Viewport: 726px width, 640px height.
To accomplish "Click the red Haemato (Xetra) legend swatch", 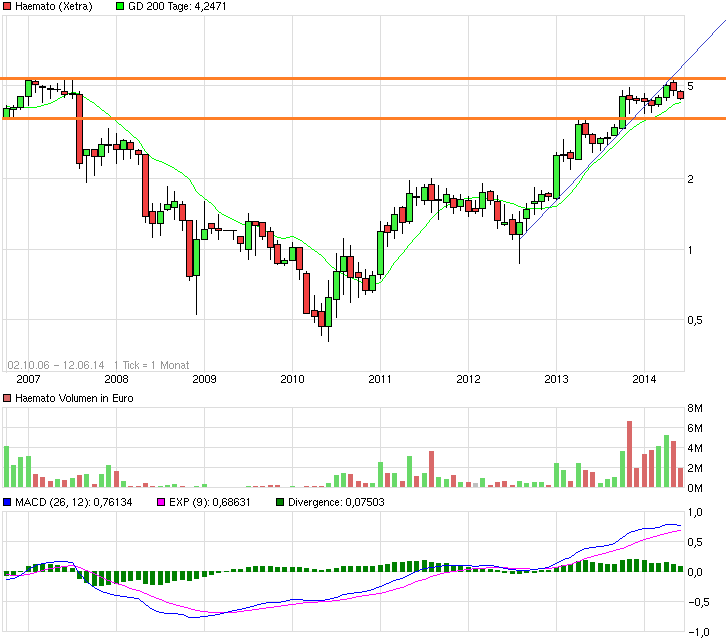I will tap(8, 7).
